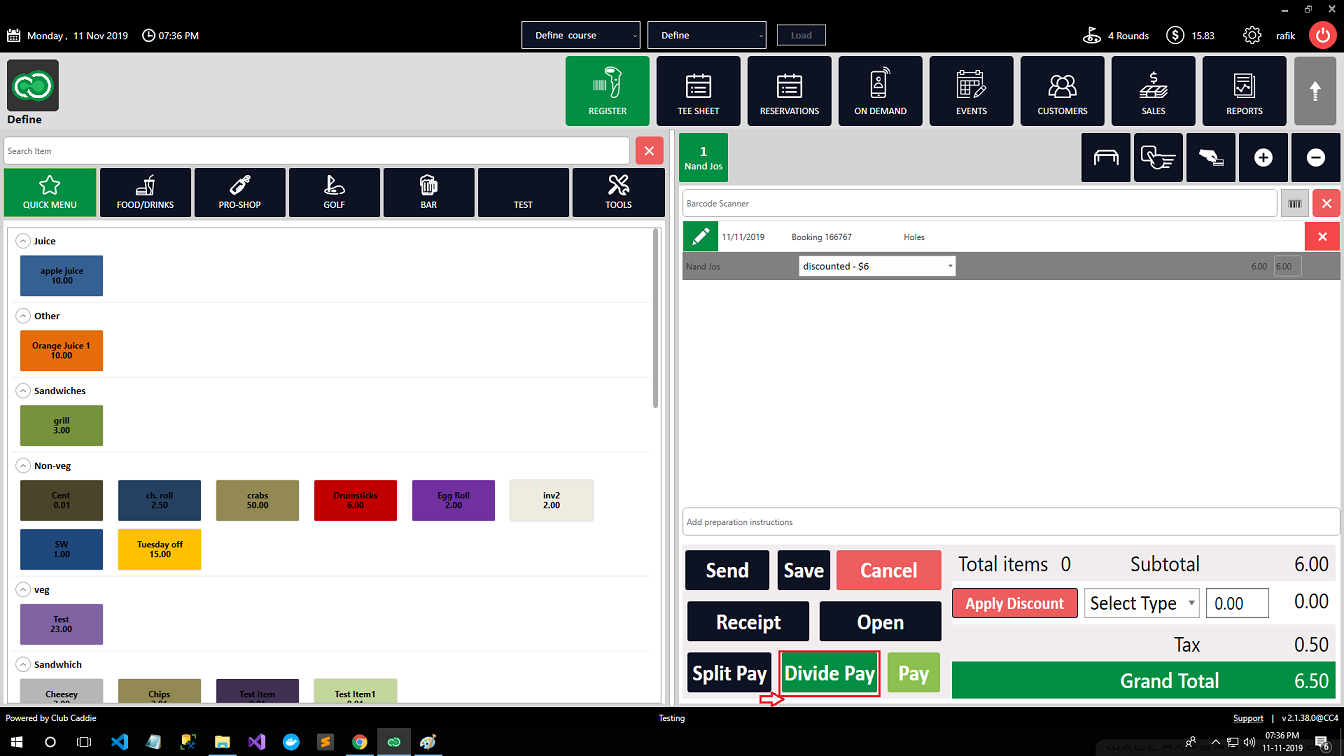Click the Add preparation instructions field
This screenshot has width=1344, height=756.
click(x=1011, y=522)
